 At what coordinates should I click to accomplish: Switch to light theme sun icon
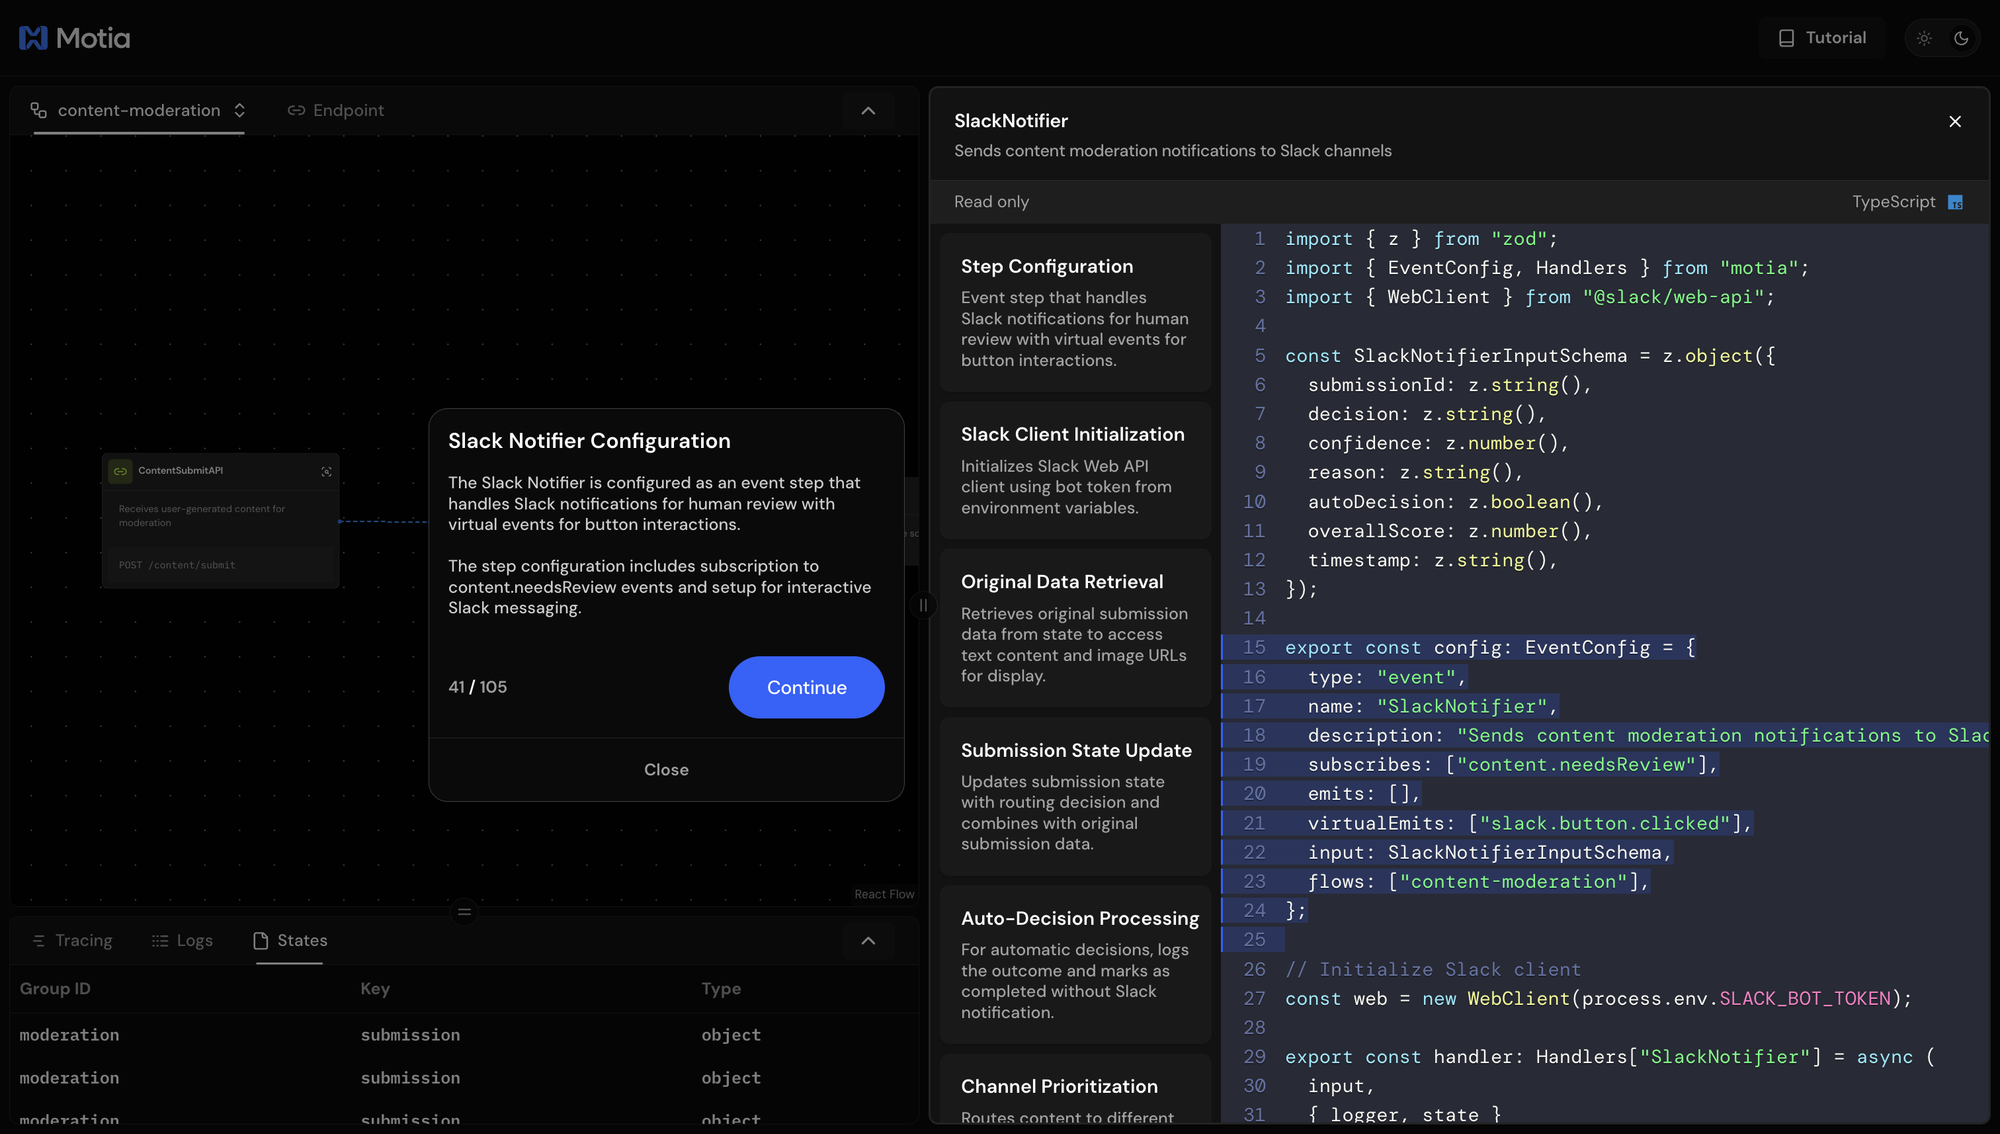click(x=1924, y=38)
